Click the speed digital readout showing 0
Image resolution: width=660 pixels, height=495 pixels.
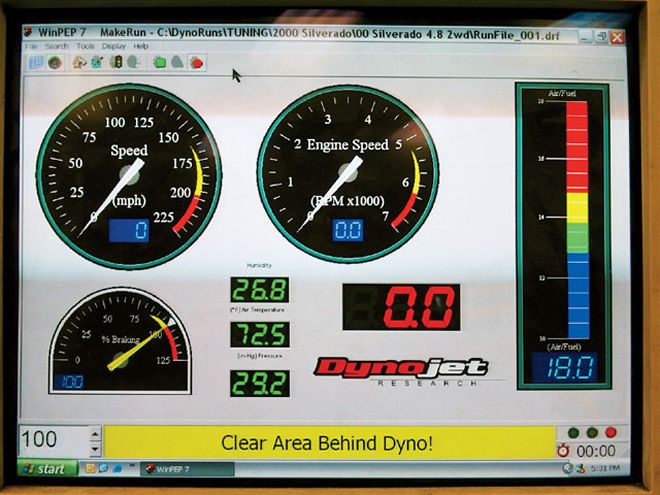coord(129,231)
